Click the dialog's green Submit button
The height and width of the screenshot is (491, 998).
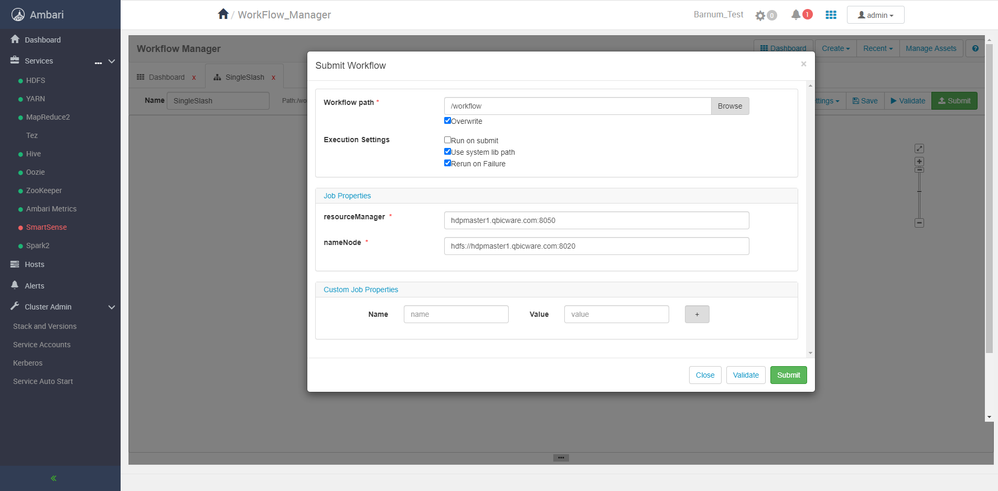[789, 375]
